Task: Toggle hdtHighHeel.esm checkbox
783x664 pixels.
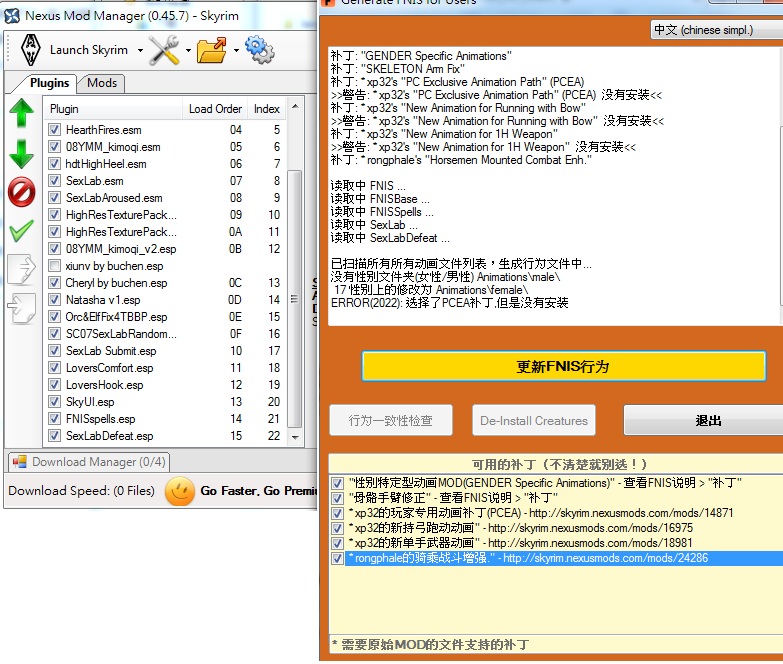Action: (54, 164)
